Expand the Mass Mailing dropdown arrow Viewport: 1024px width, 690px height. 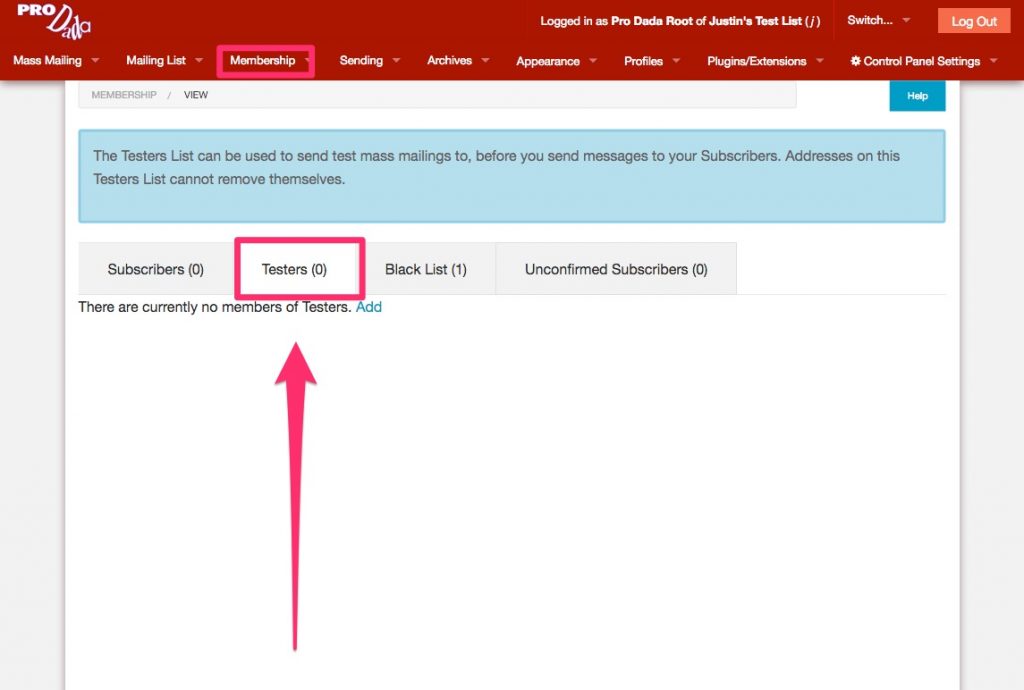pos(95,60)
